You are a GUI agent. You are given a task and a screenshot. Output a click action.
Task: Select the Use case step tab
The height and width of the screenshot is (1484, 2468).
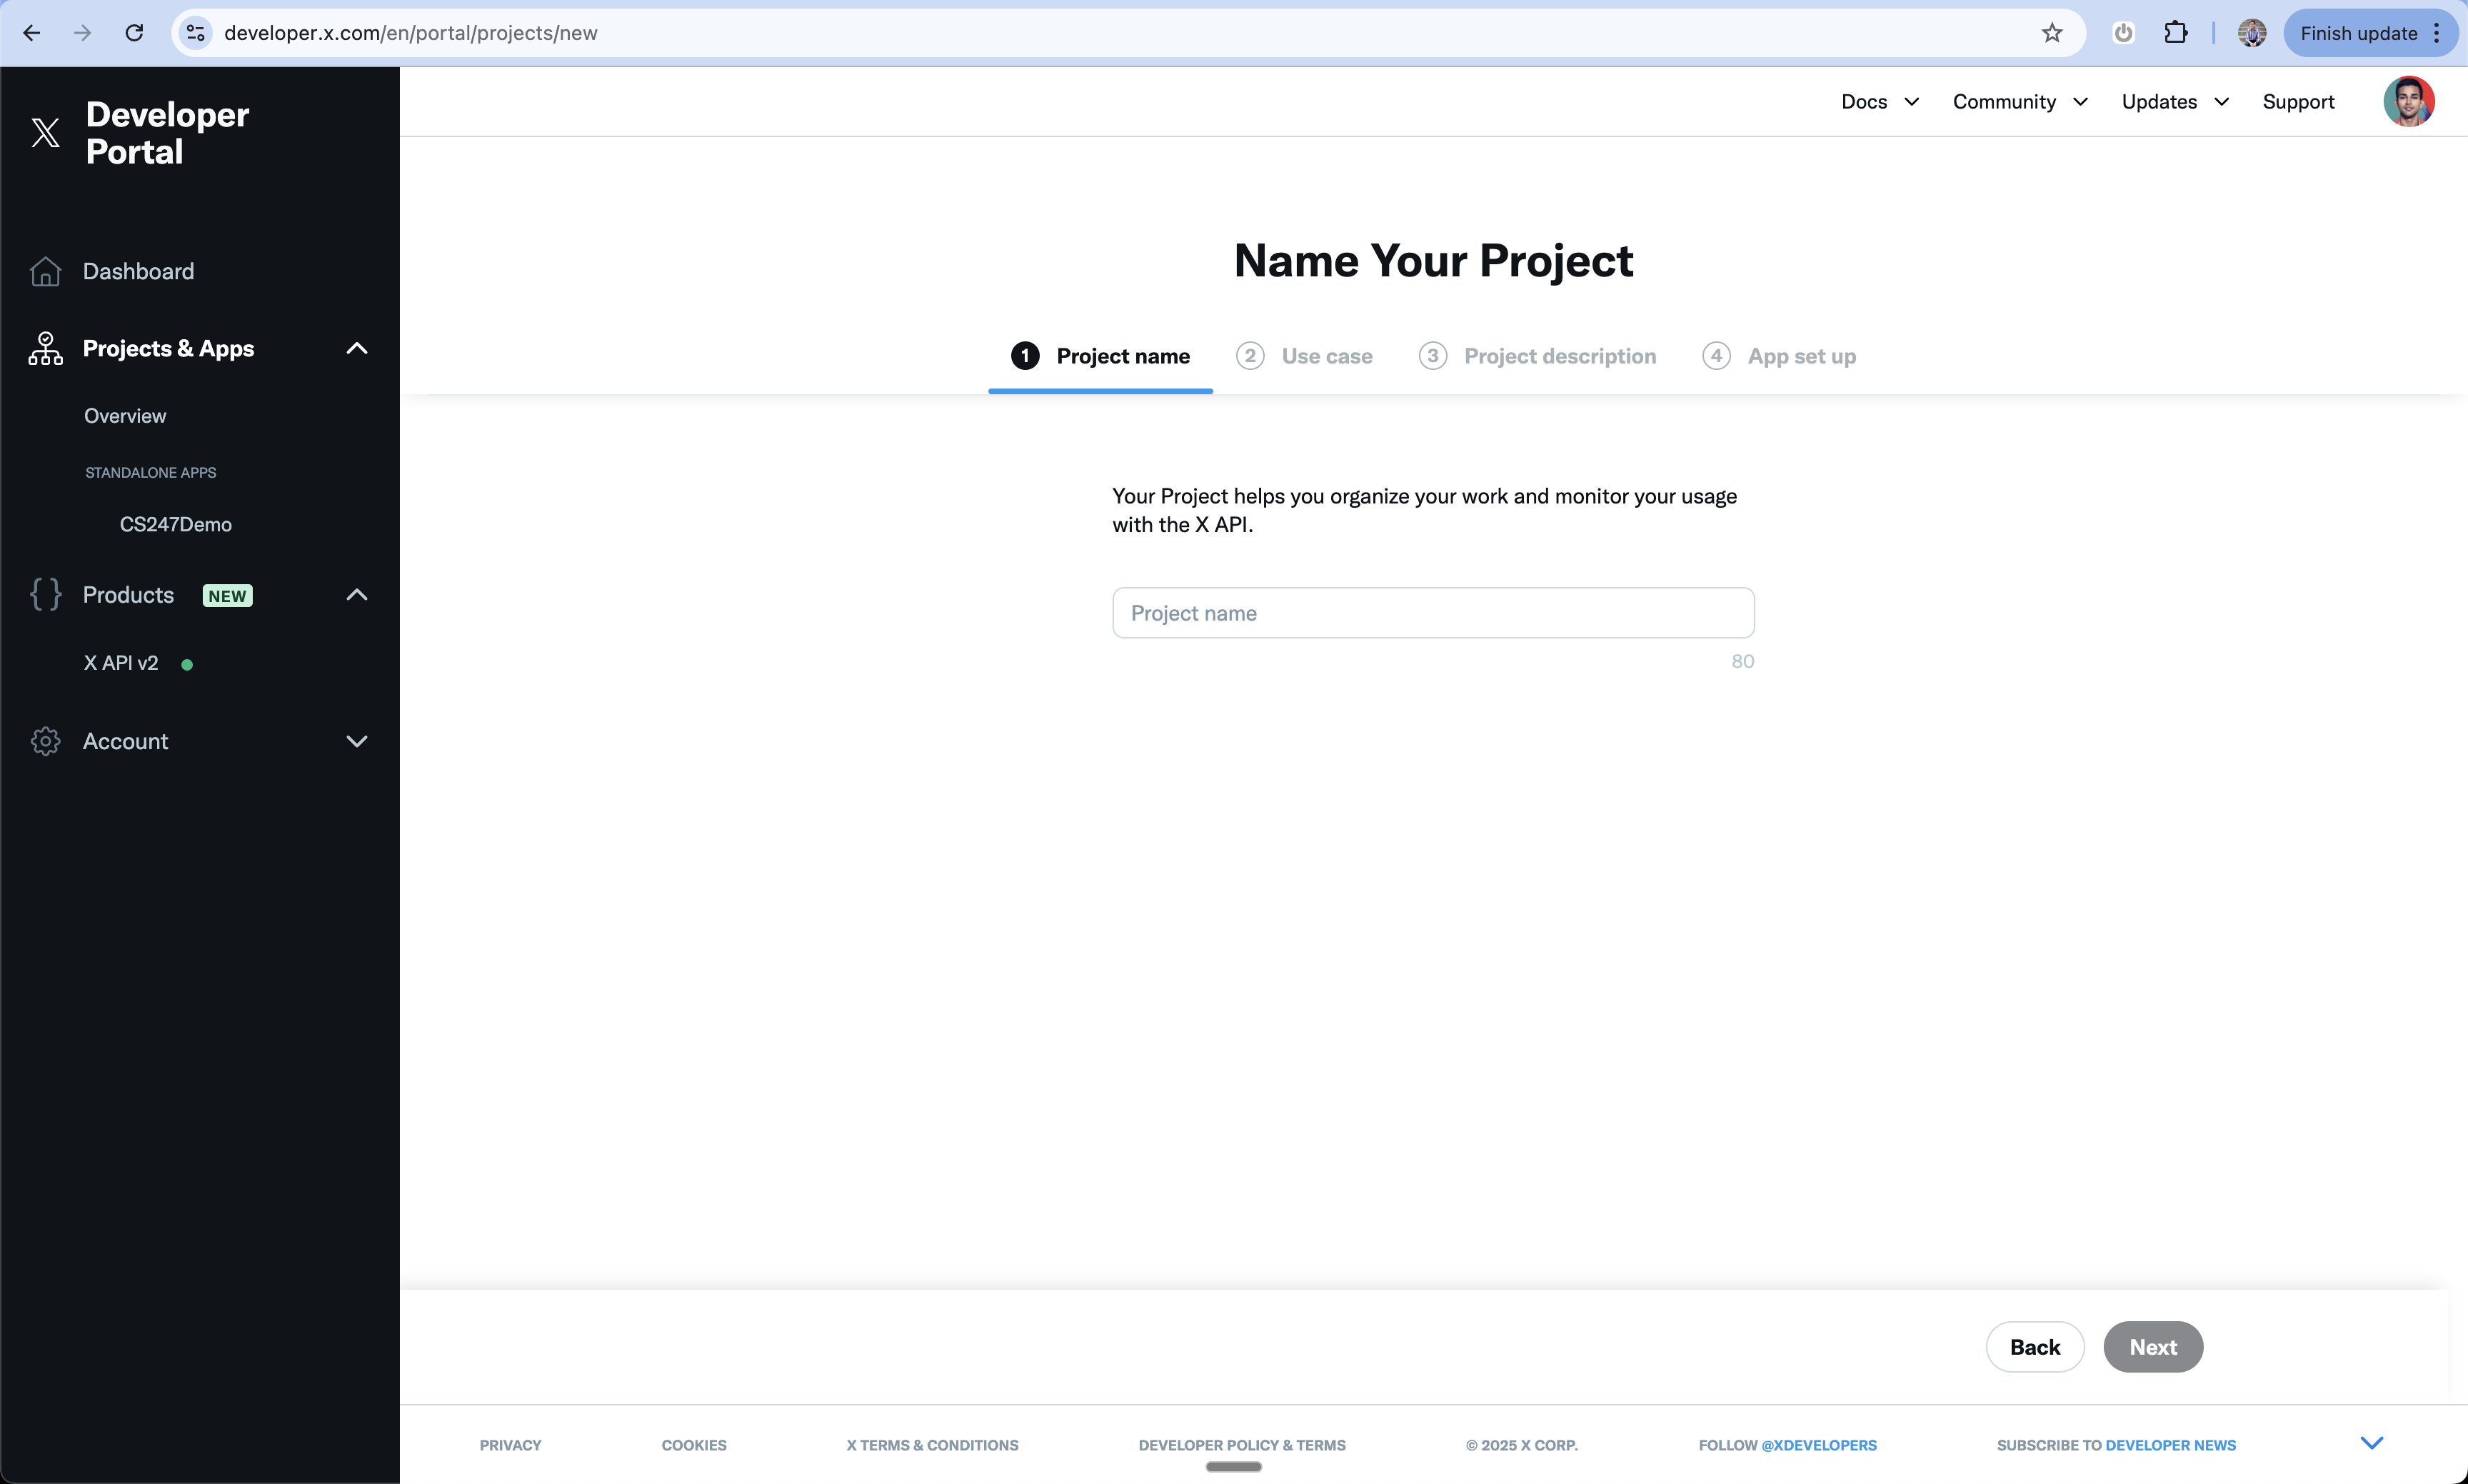click(1305, 356)
